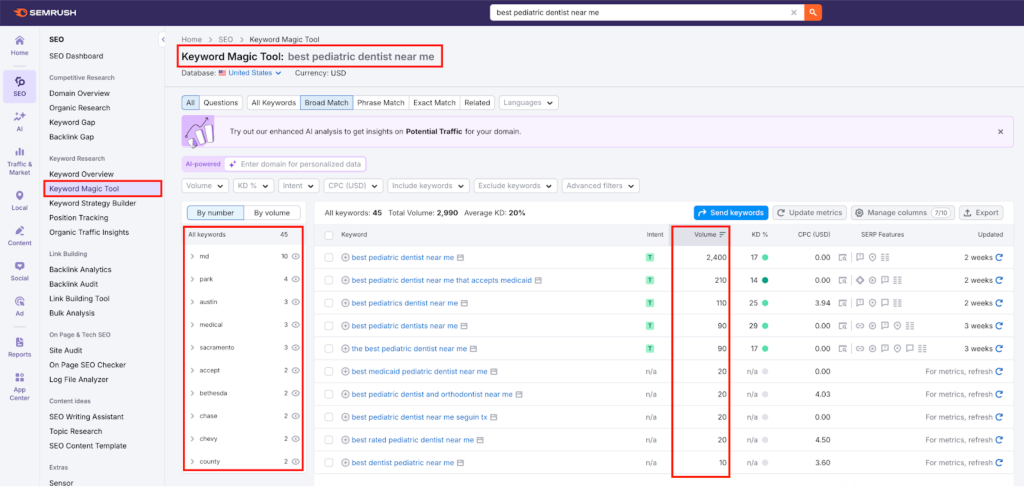Dismiss the Potential Traffic banner
This screenshot has height=487, width=1024.
coord(1000,131)
